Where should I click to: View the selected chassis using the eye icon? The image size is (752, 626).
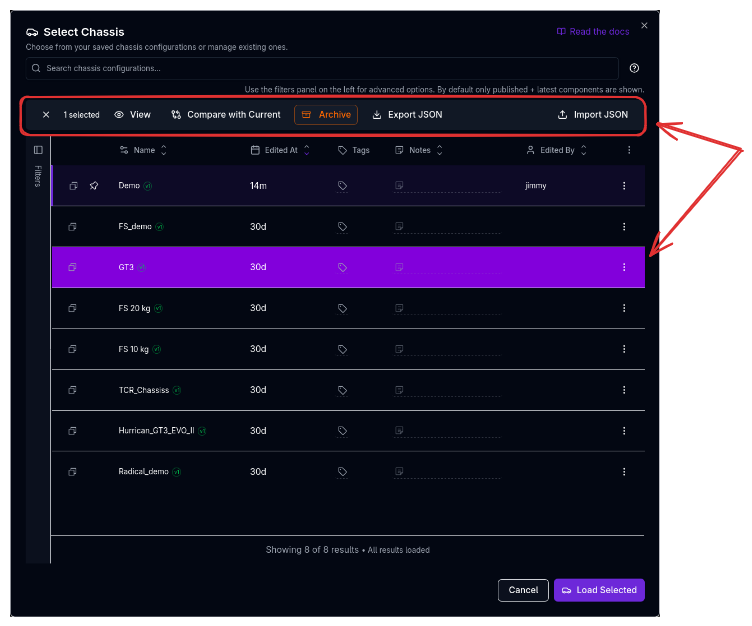[x=132, y=115]
